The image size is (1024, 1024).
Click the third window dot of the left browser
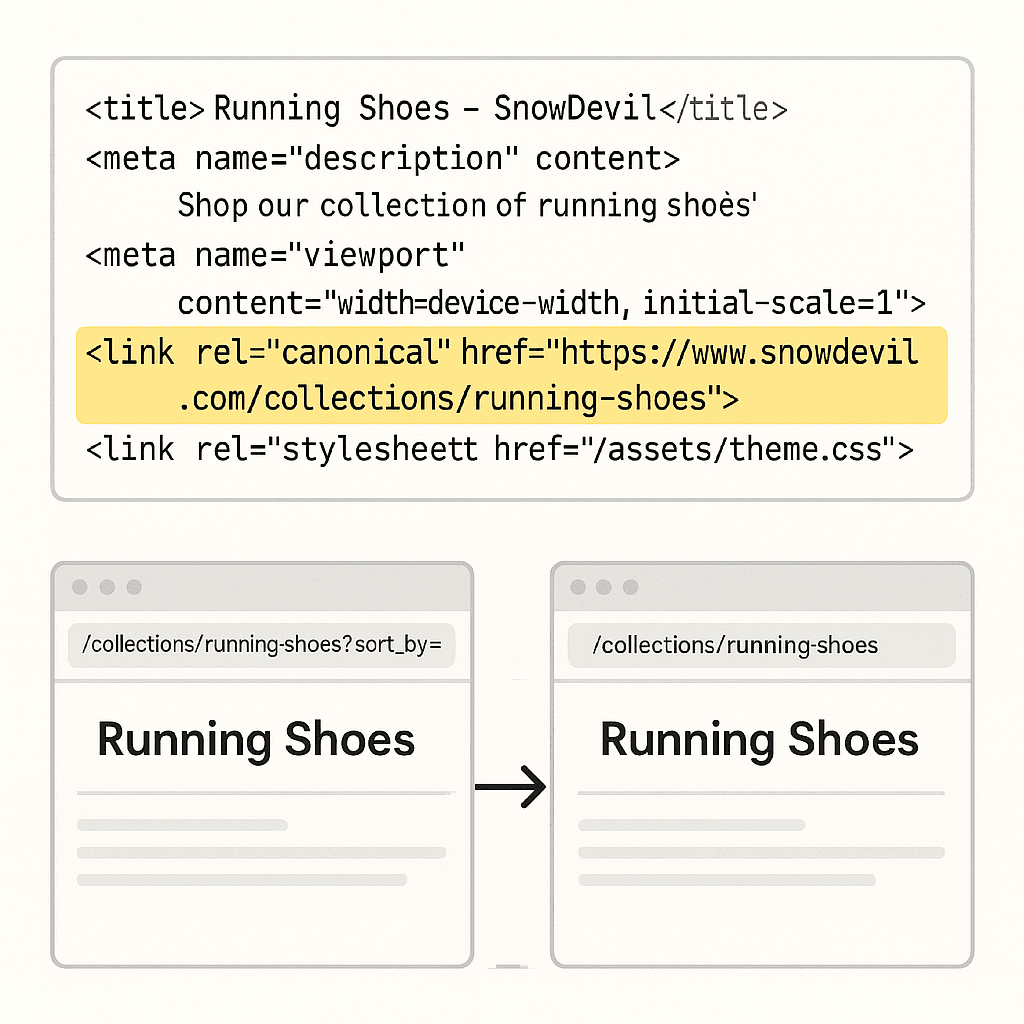tap(134, 587)
